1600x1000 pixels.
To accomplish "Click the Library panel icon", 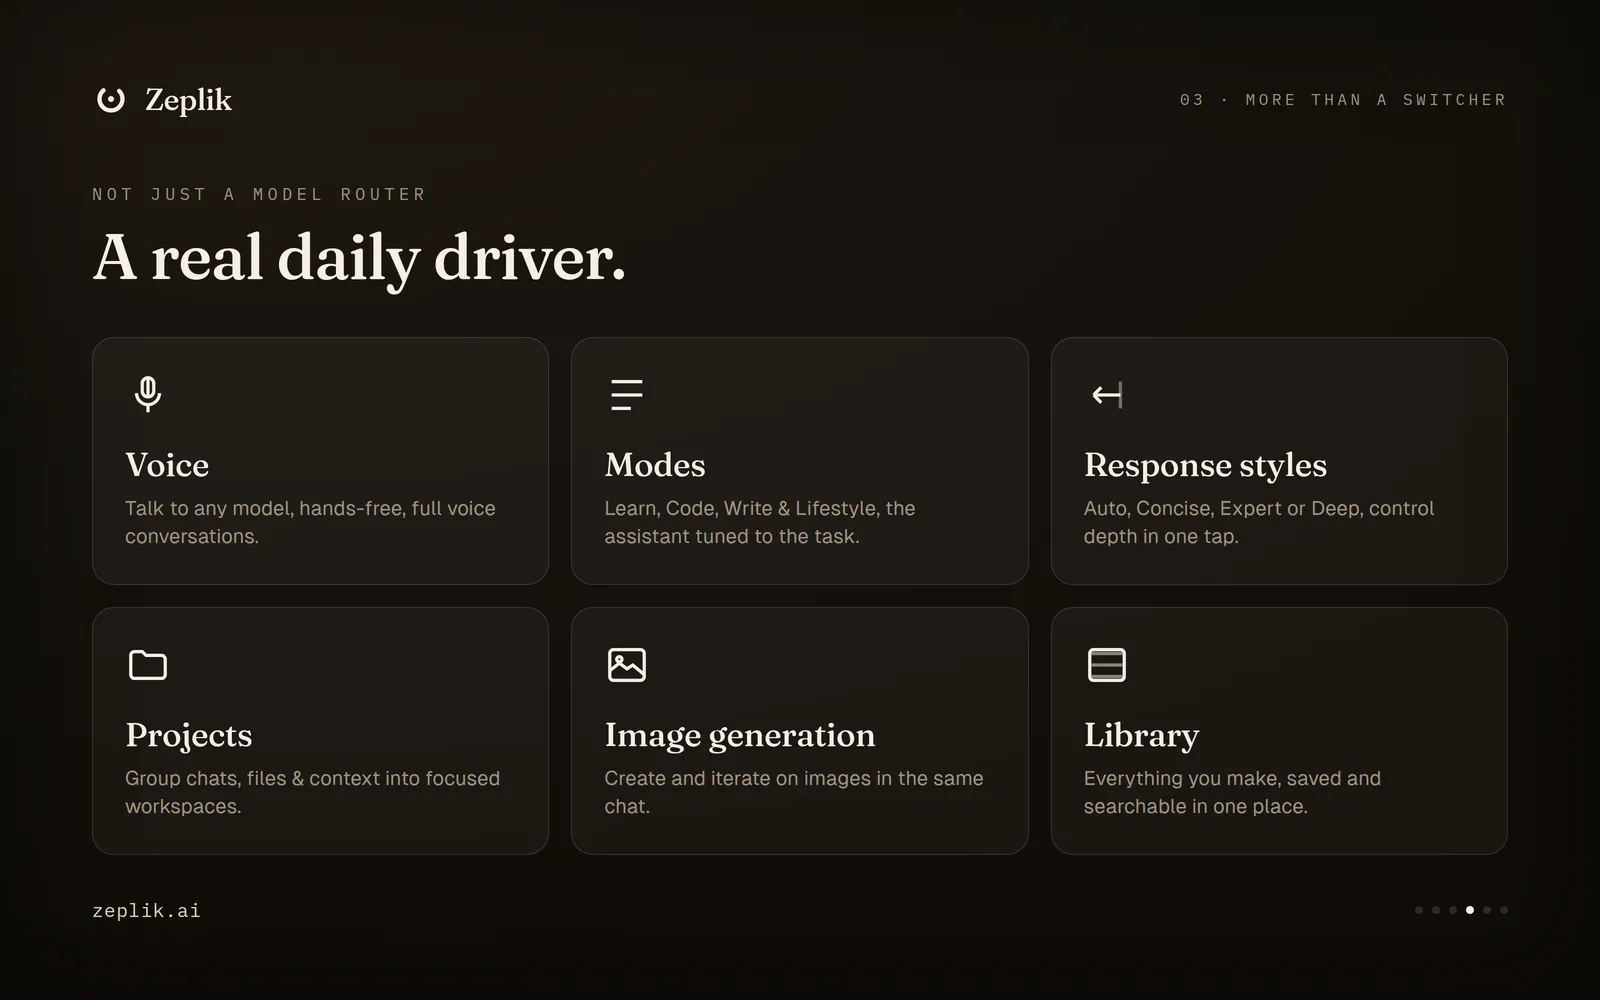I will click(x=1107, y=665).
